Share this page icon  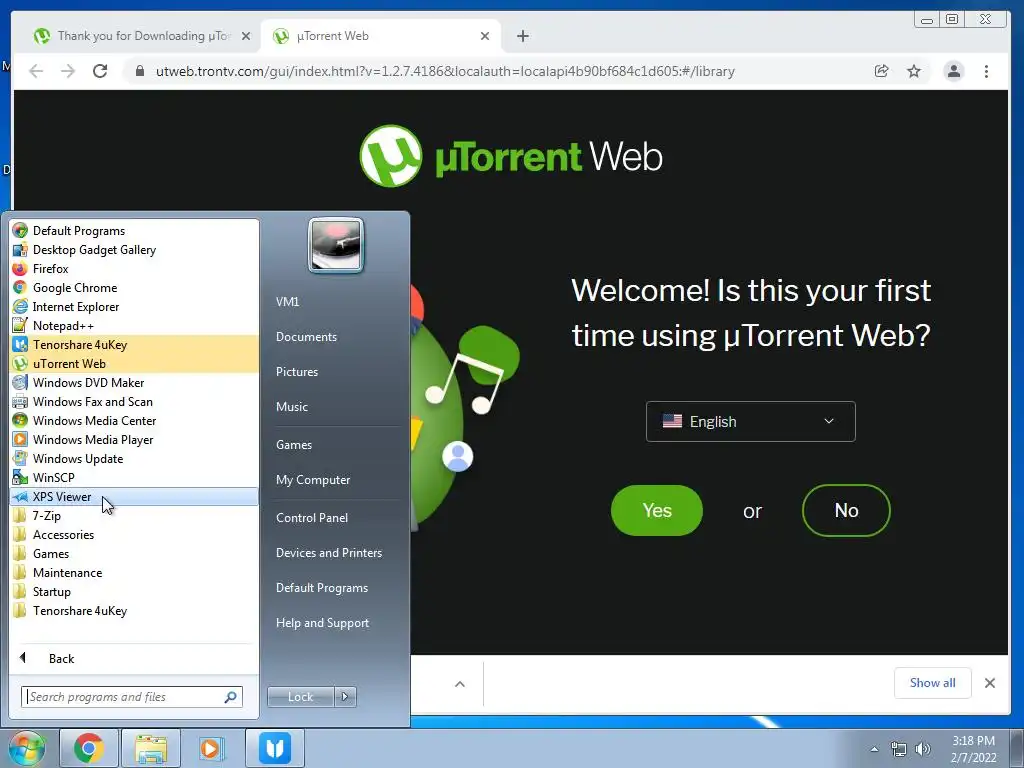[x=882, y=71]
